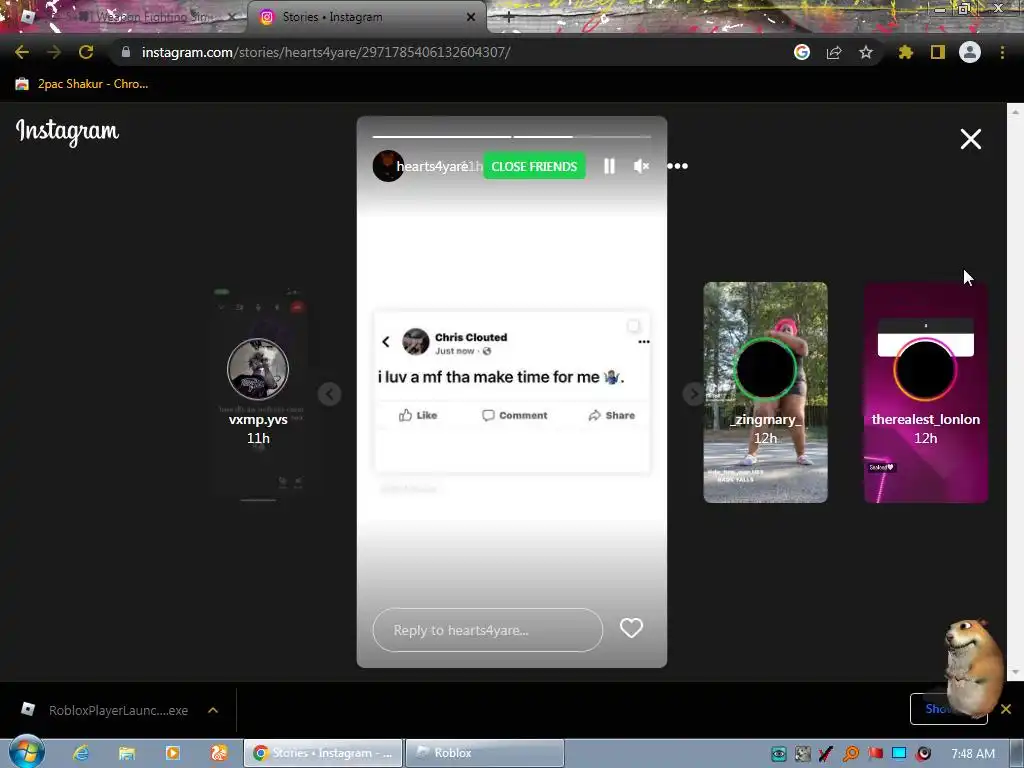Viewport: 1024px width, 768px height.
Task: Click the page scrollbar
Action: (1015, 392)
